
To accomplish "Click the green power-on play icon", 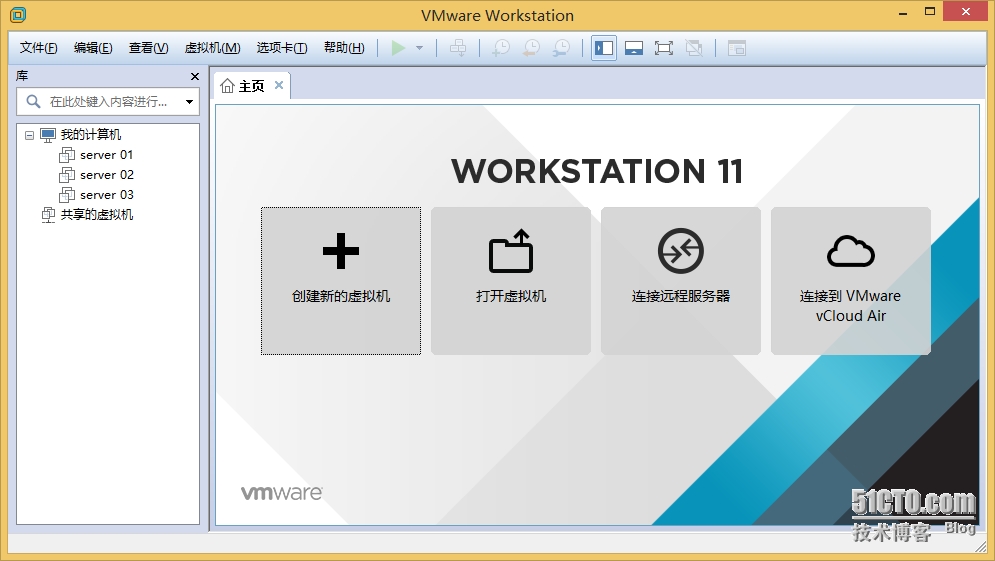I will tap(398, 48).
